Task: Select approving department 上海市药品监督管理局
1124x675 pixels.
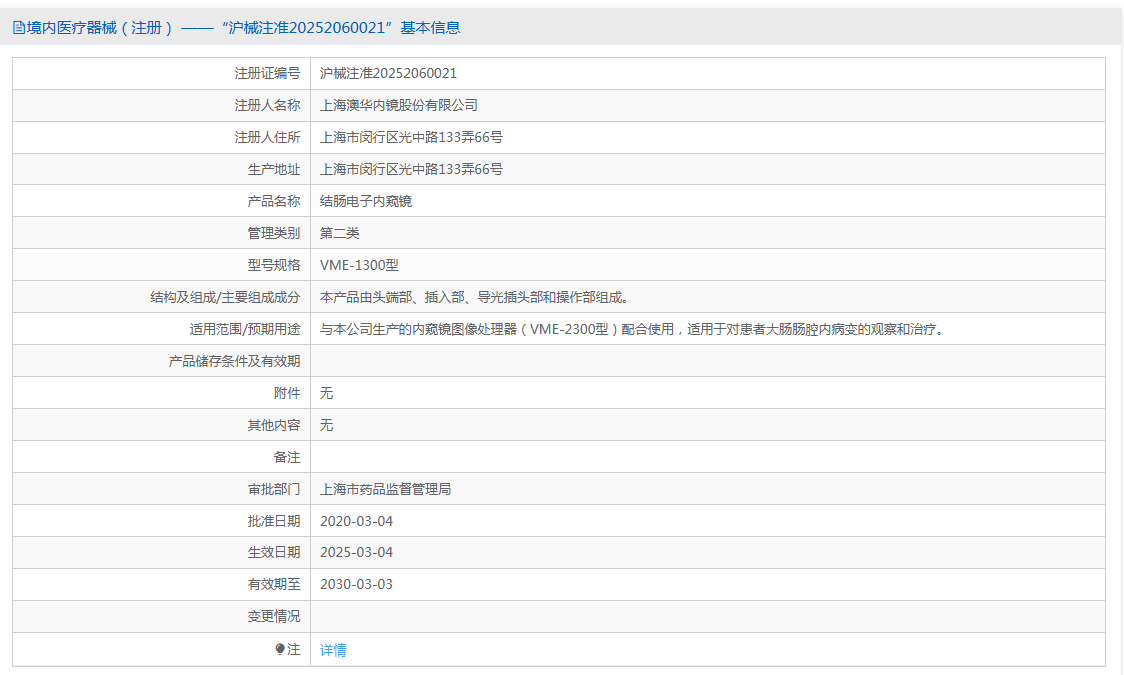Action: click(386, 489)
